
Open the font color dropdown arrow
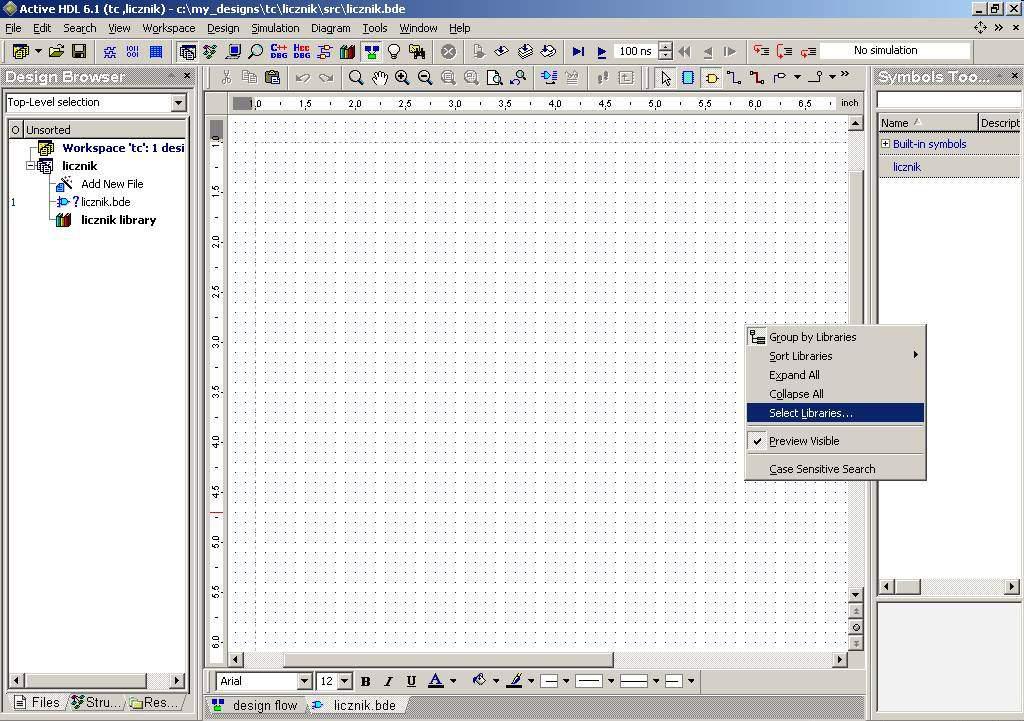click(x=453, y=681)
